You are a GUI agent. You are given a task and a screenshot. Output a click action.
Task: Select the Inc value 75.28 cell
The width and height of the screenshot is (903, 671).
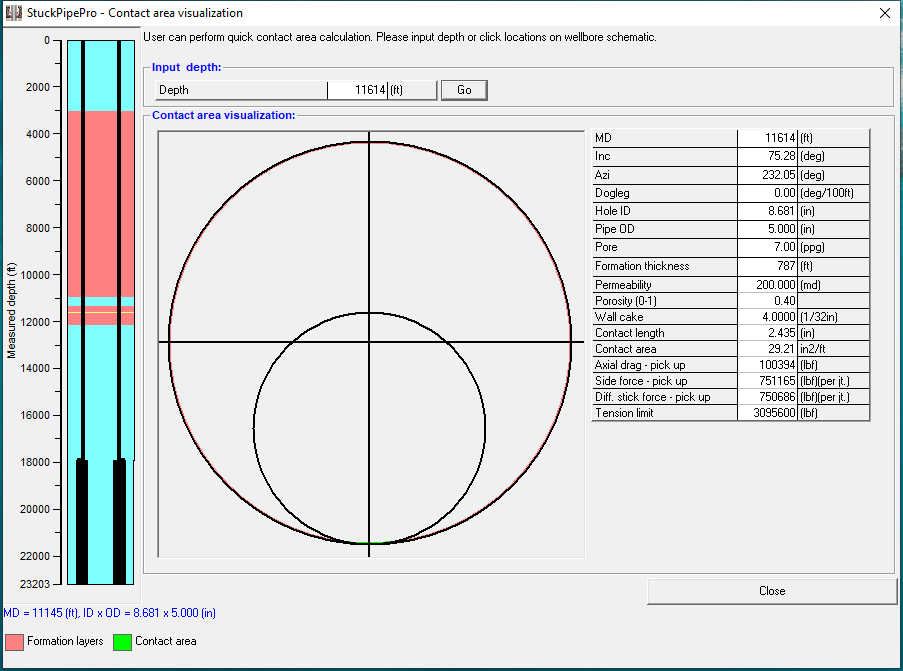pyautogui.click(x=767, y=156)
